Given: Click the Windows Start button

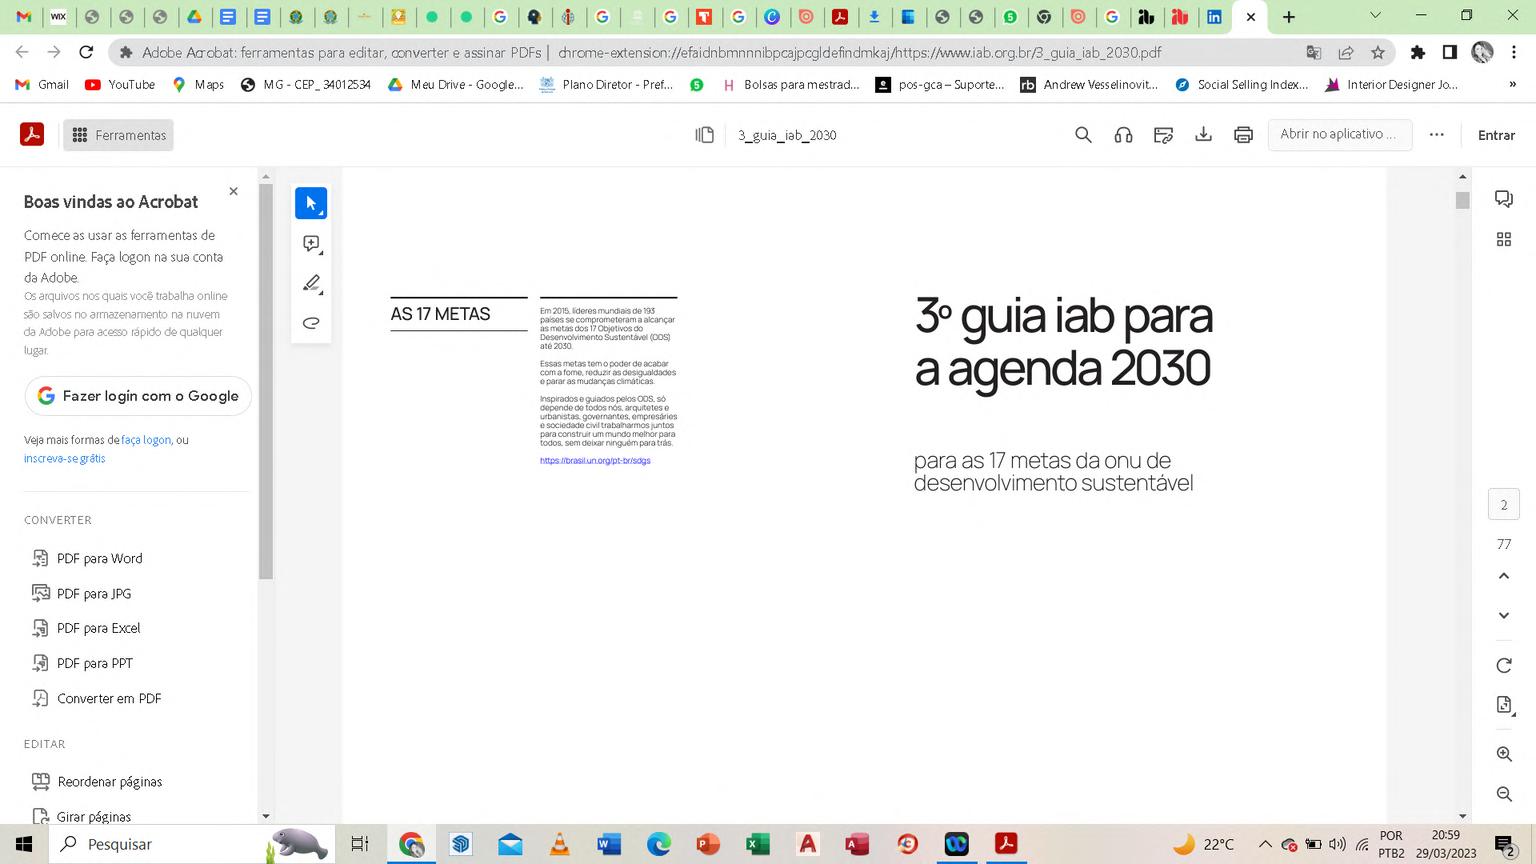Looking at the screenshot, I should [x=24, y=844].
